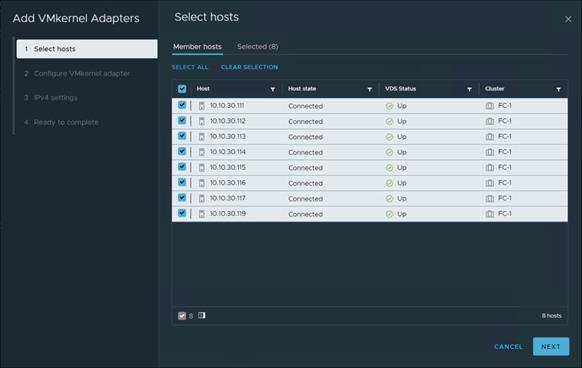This screenshot has width=582, height=368.
Task: Click the host address 10.10.30.117
Action: tap(228, 198)
